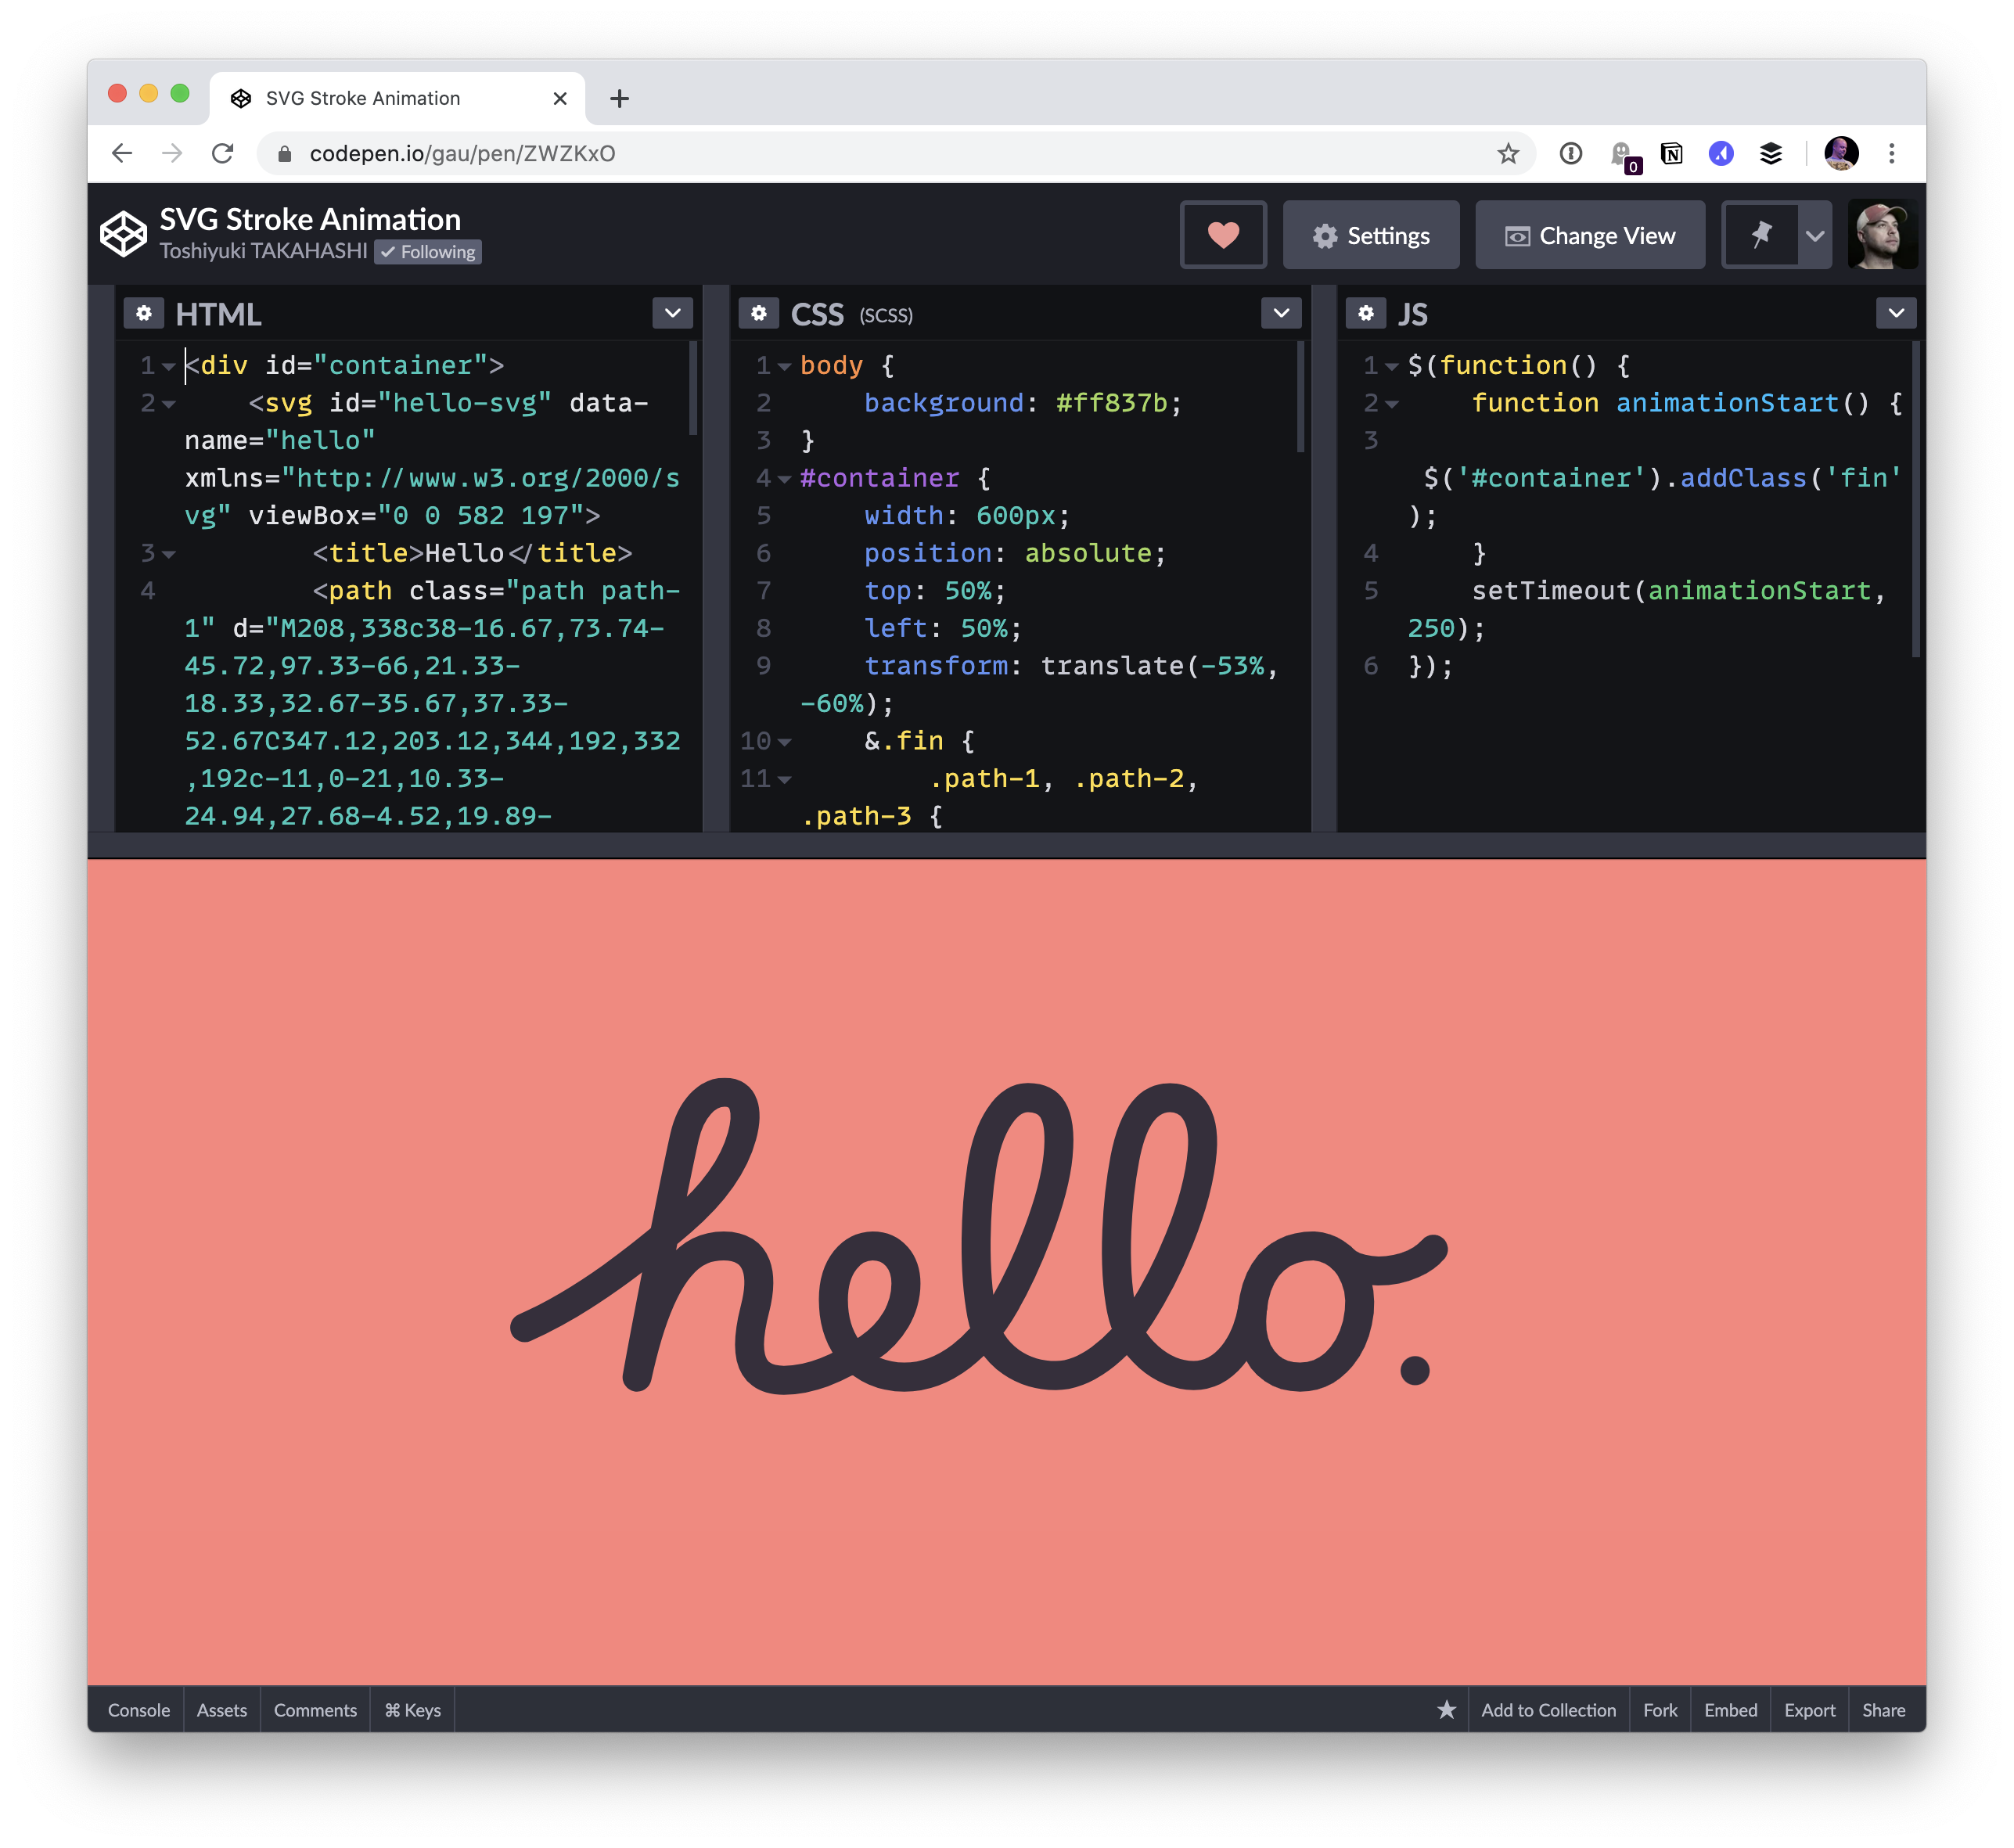Click the user avatar in the header
This screenshot has width=2014, height=1848.
coord(1884,234)
